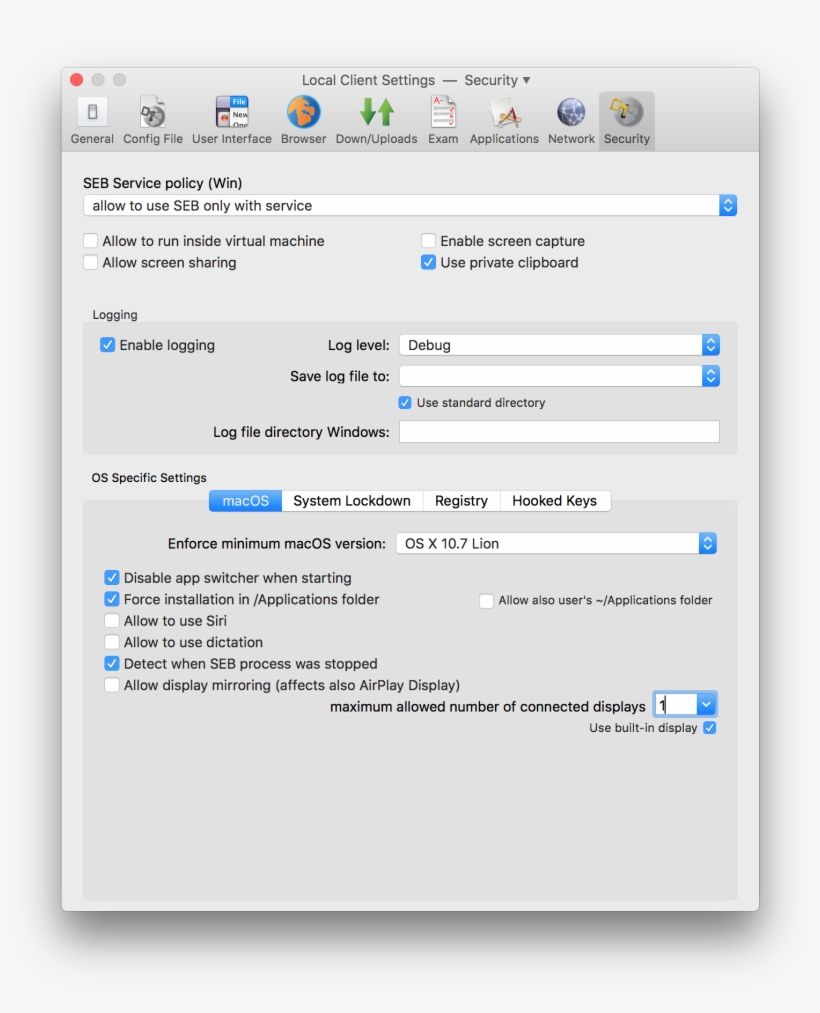Change maximum allowed number of connected displays

(x=706, y=704)
